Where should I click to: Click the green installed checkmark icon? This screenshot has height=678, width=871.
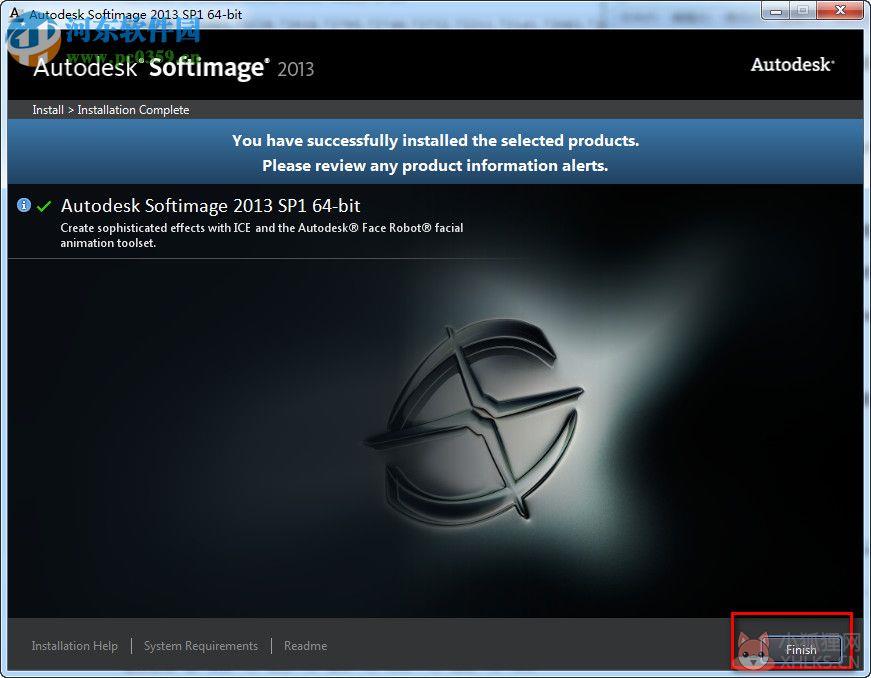pyautogui.click(x=44, y=206)
